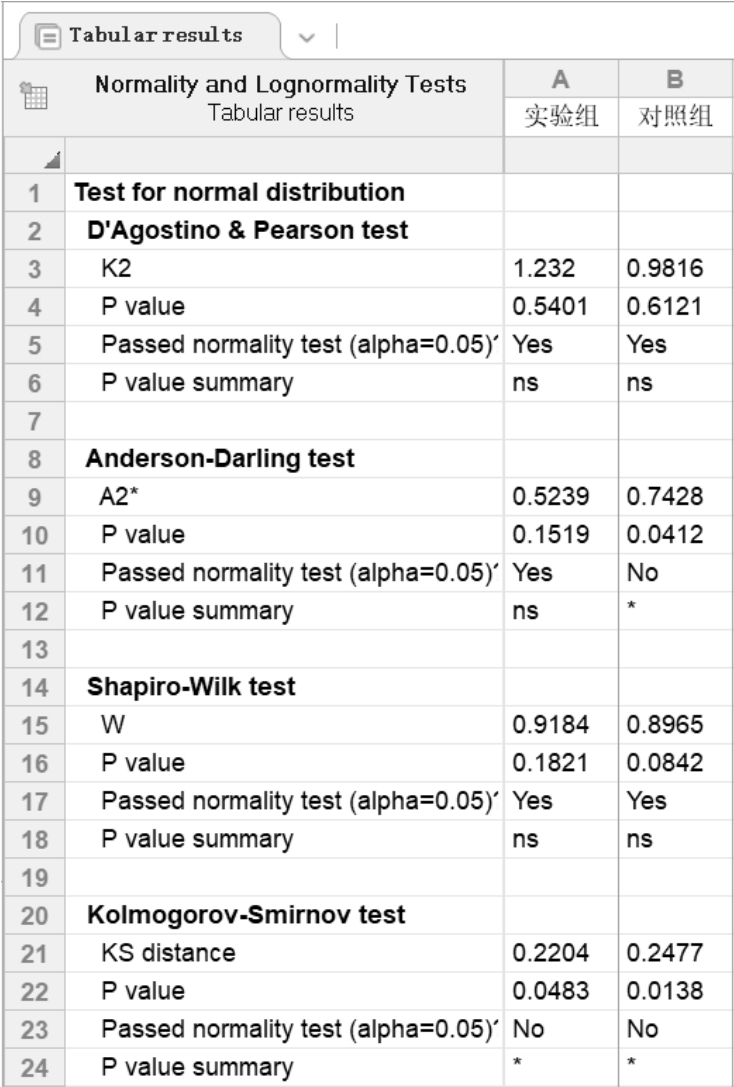This screenshot has height=1087, width=734.
Task: Click the KS distance 0.2477 cell
Action: 675,952
